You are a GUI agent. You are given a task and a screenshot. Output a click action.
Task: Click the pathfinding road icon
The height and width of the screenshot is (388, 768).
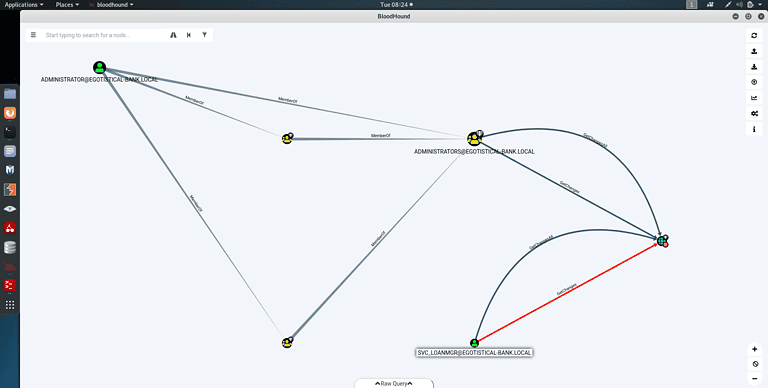pos(173,35)
